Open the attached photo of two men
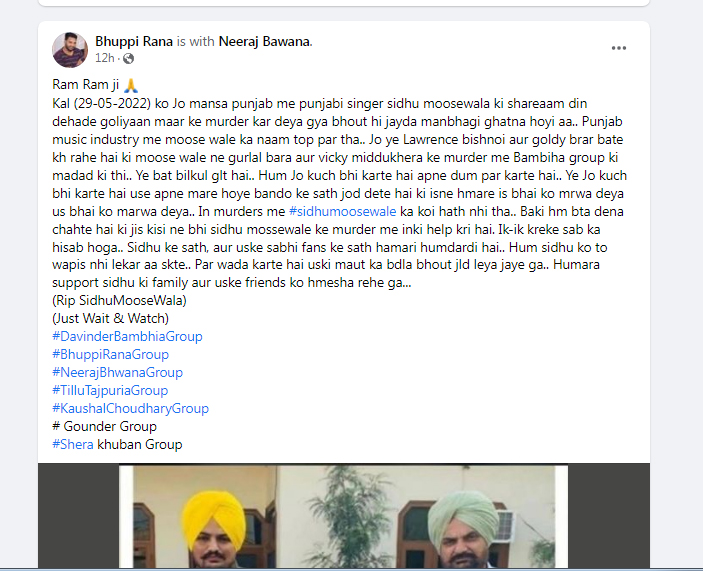 [x=343, y=517]
